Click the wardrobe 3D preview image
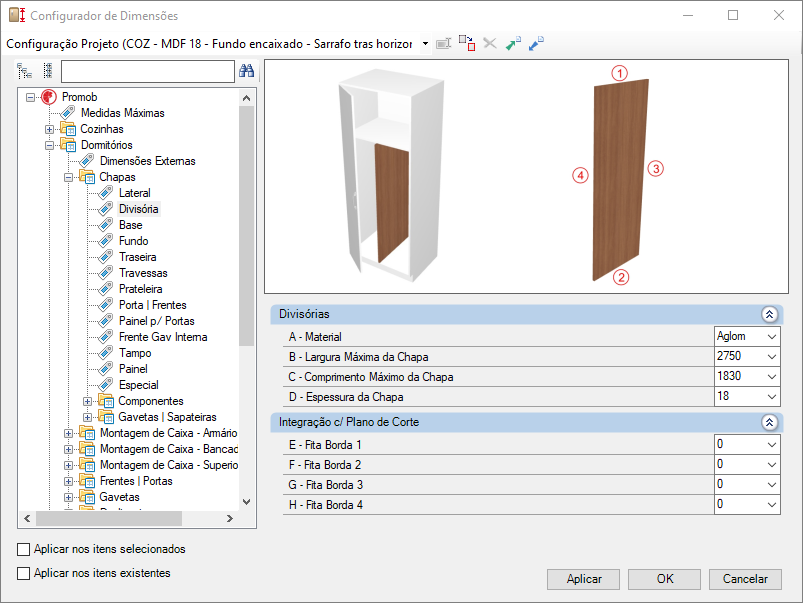This screenshot has height=603, width=803. 391,176
